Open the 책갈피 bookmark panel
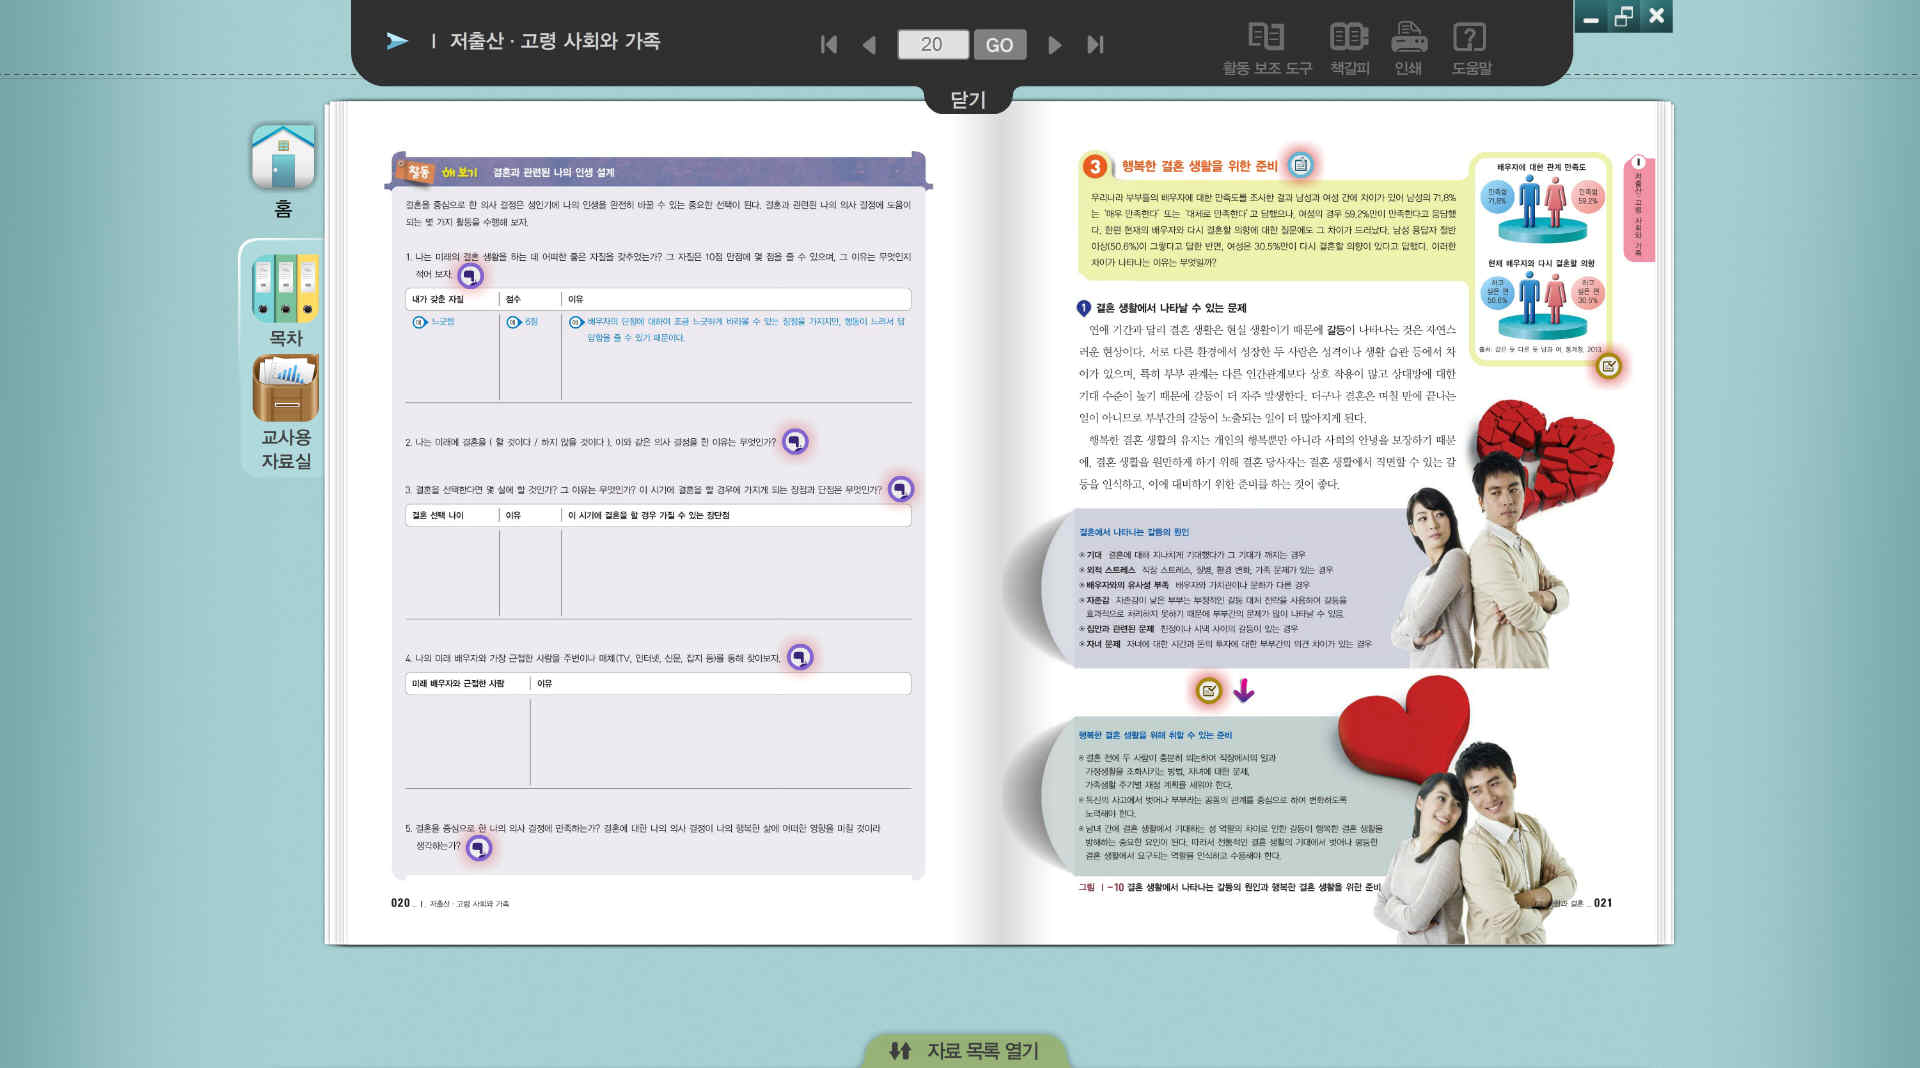The width and height of the screenshot is (1920, 1068). pyautogui.click(x=1349, y=48)
